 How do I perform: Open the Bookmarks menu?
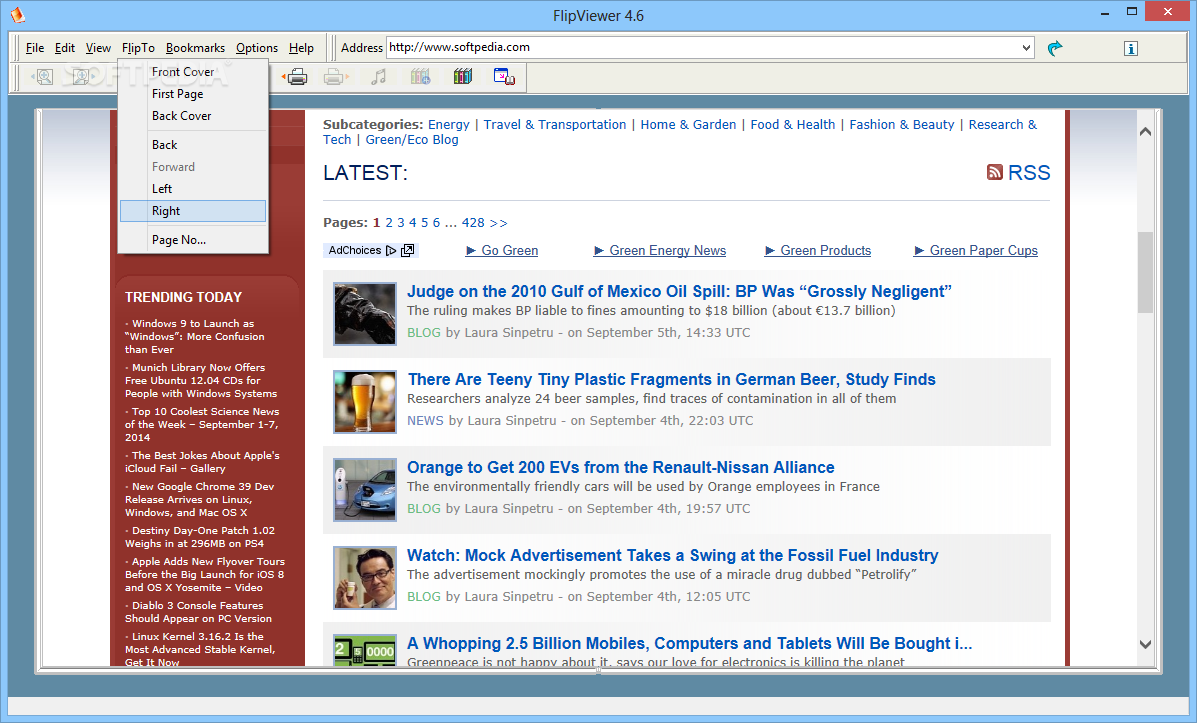click(x=195, y=47)
